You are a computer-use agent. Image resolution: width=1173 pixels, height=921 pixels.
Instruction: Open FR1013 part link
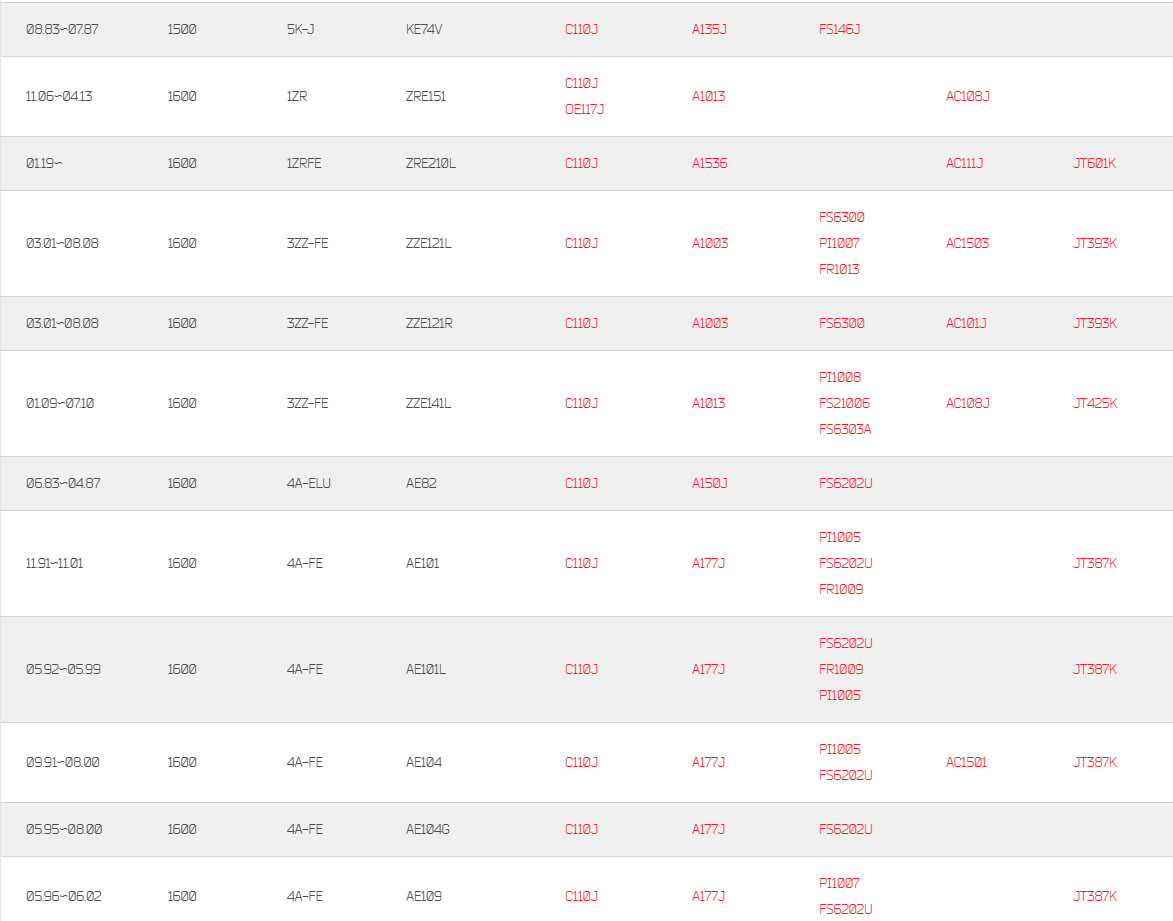point(839,269)
